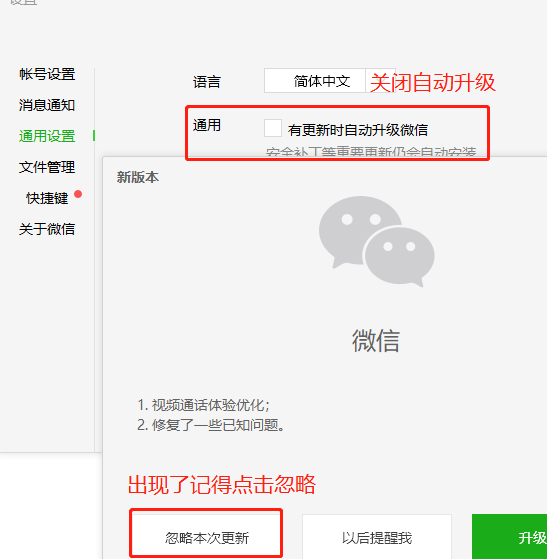The width and height of the screenshot is (547, 559).
Task: Click the 通用 label
Action: click(x=207, y=125)
